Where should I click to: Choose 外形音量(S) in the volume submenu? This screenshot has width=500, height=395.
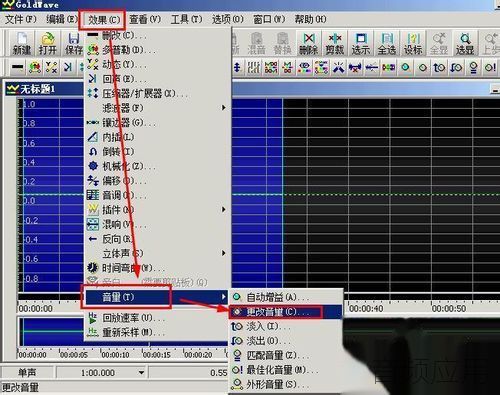tap(286, 384)
